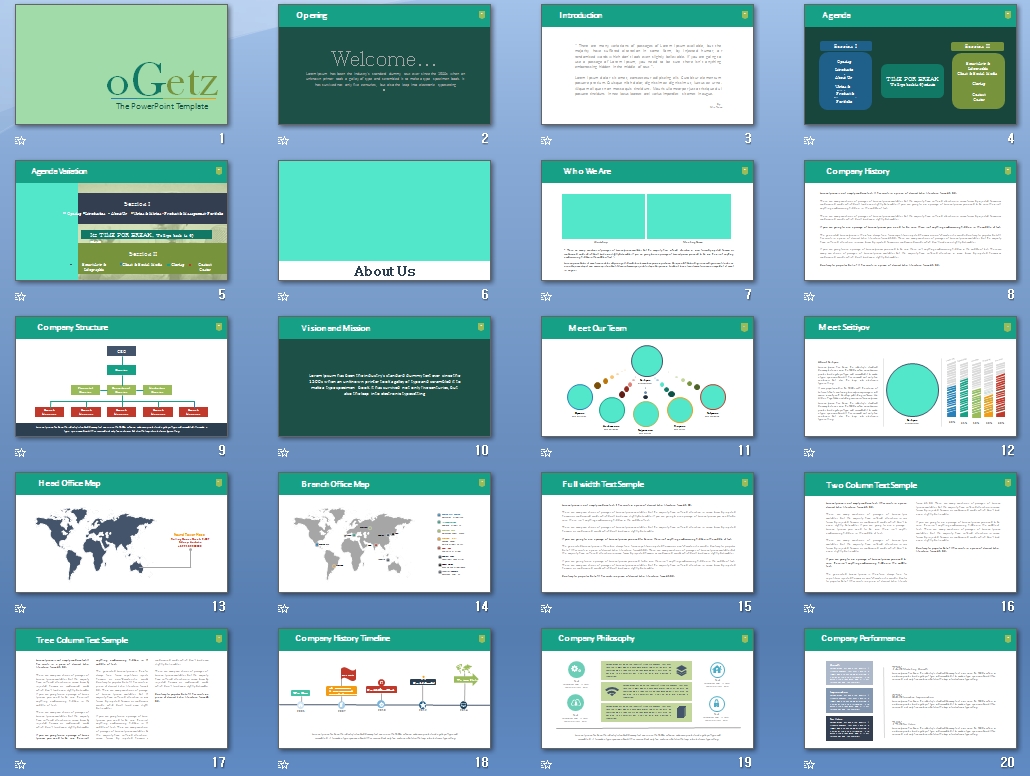This screenshot has height=776, width=1030.
Task: Click slide number 16 label
Action: click(1008, 606)
